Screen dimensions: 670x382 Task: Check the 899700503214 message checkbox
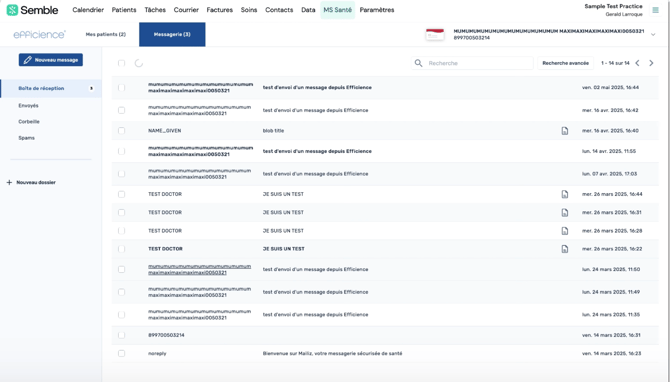121,335
